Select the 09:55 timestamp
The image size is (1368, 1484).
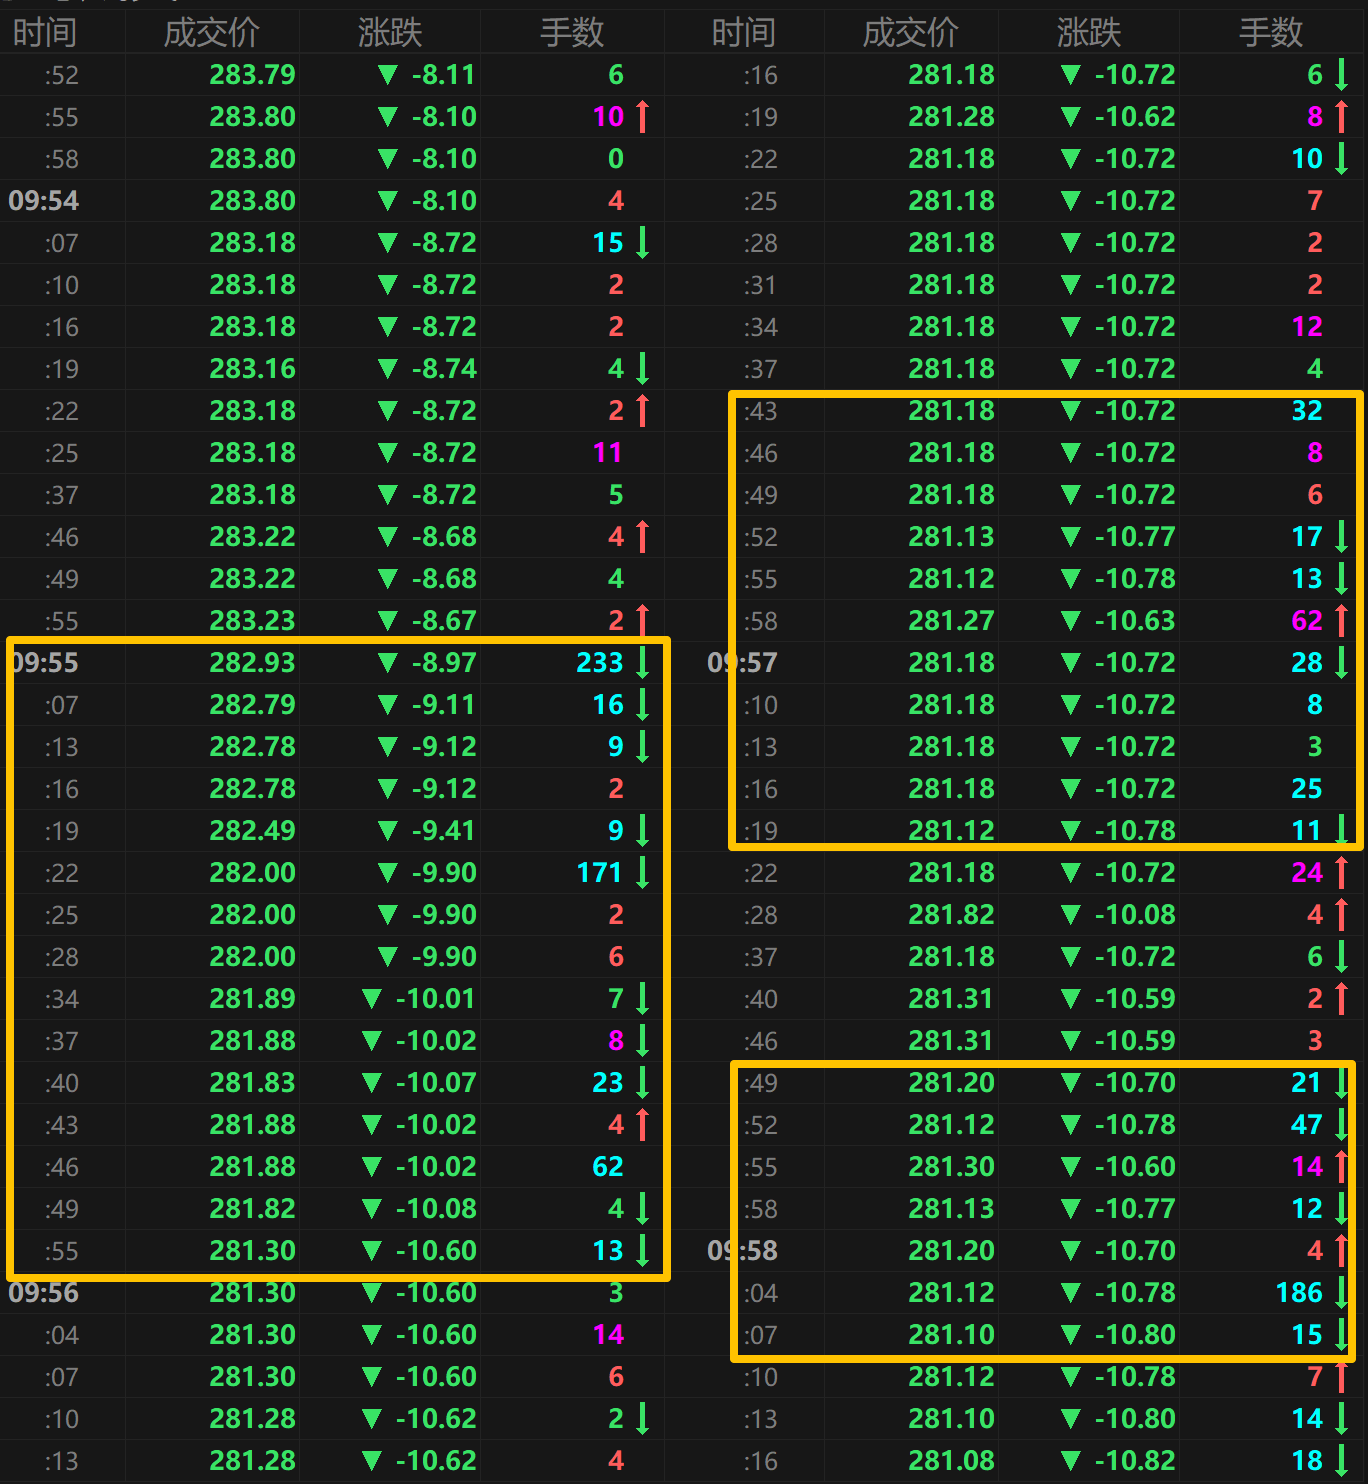click(43, 662)
